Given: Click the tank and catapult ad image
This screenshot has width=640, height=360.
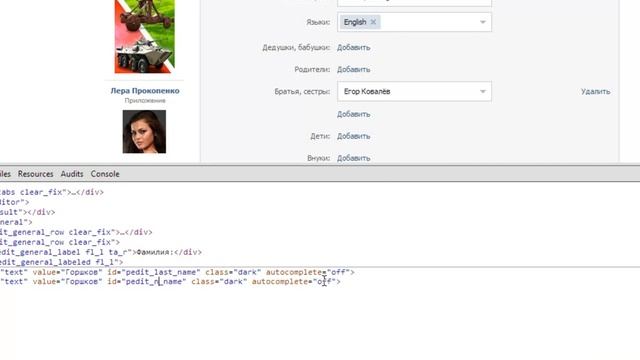Looking at the screenshot, I should click(144, 36).
